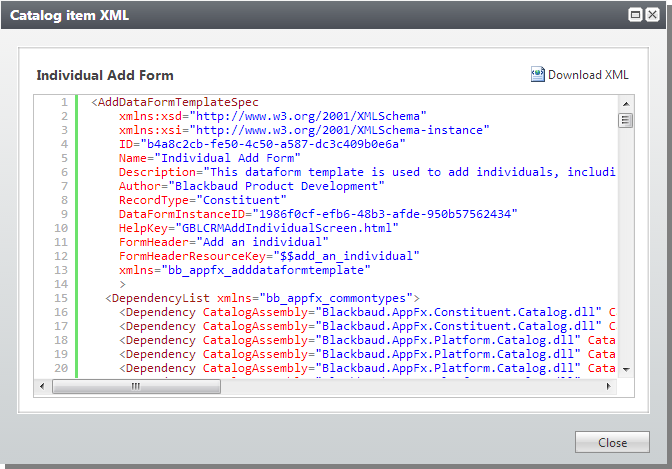Image resolution: width=672 pixels, height=469 pixels.
Task: Click the Dependency entry on line 18
Action: click(367, 340)
